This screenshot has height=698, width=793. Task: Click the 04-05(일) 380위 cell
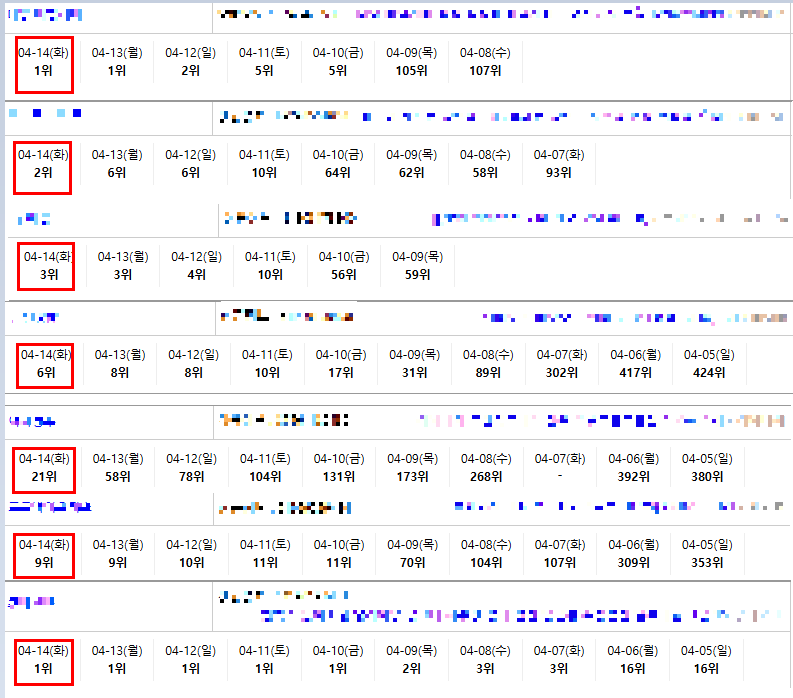pyautogui.click(x=707, y=468)
